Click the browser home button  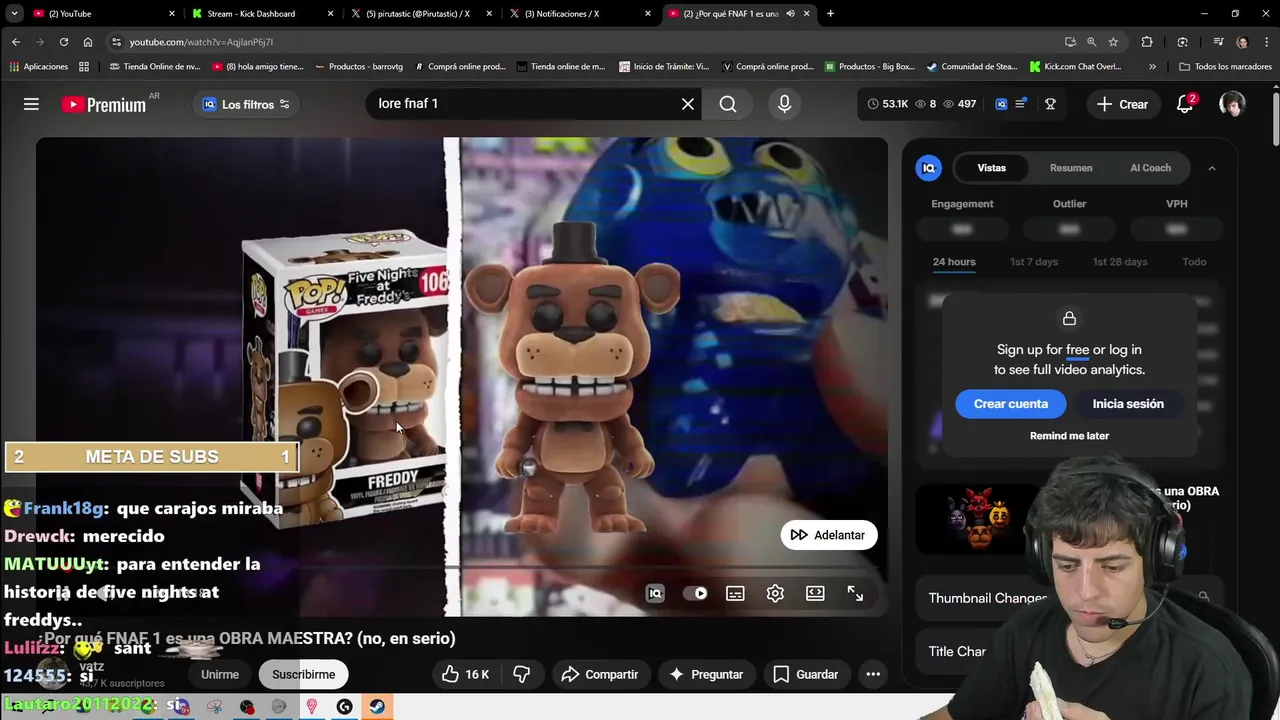pos(88,42)
